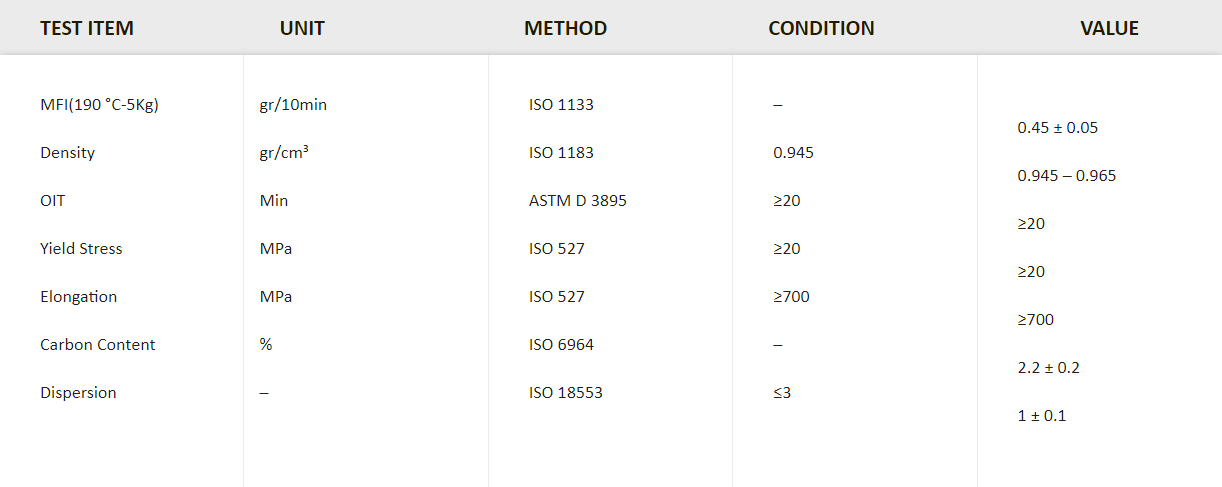Select the Yield Stress row label
1222x487 pixels.
(x=81, y=249)
